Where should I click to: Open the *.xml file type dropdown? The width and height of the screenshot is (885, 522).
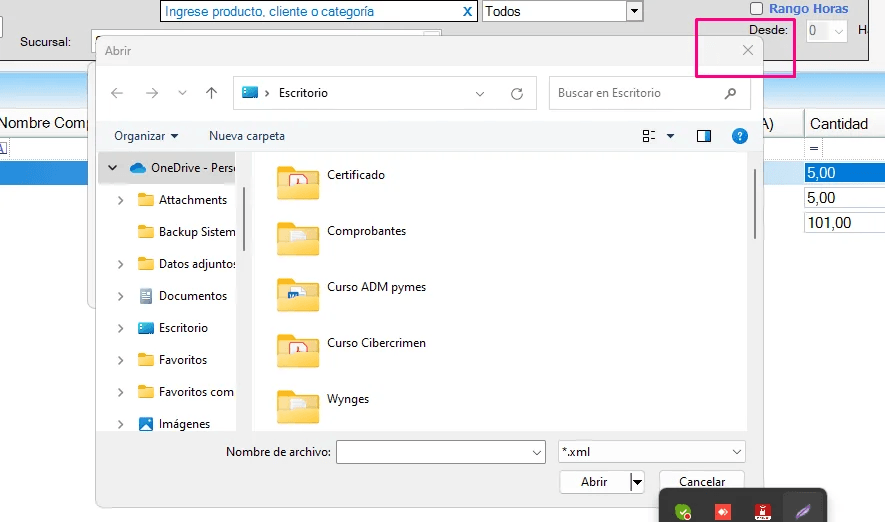[651, 452]
